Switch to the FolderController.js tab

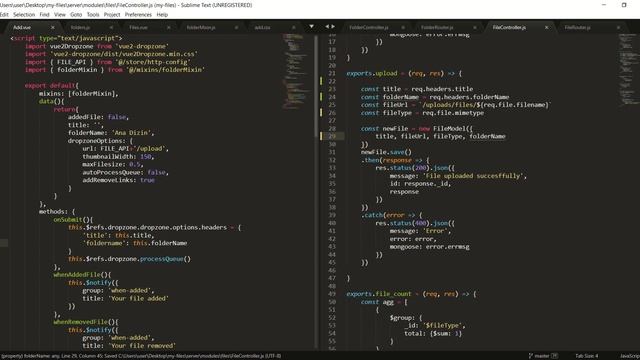point(369,27)
